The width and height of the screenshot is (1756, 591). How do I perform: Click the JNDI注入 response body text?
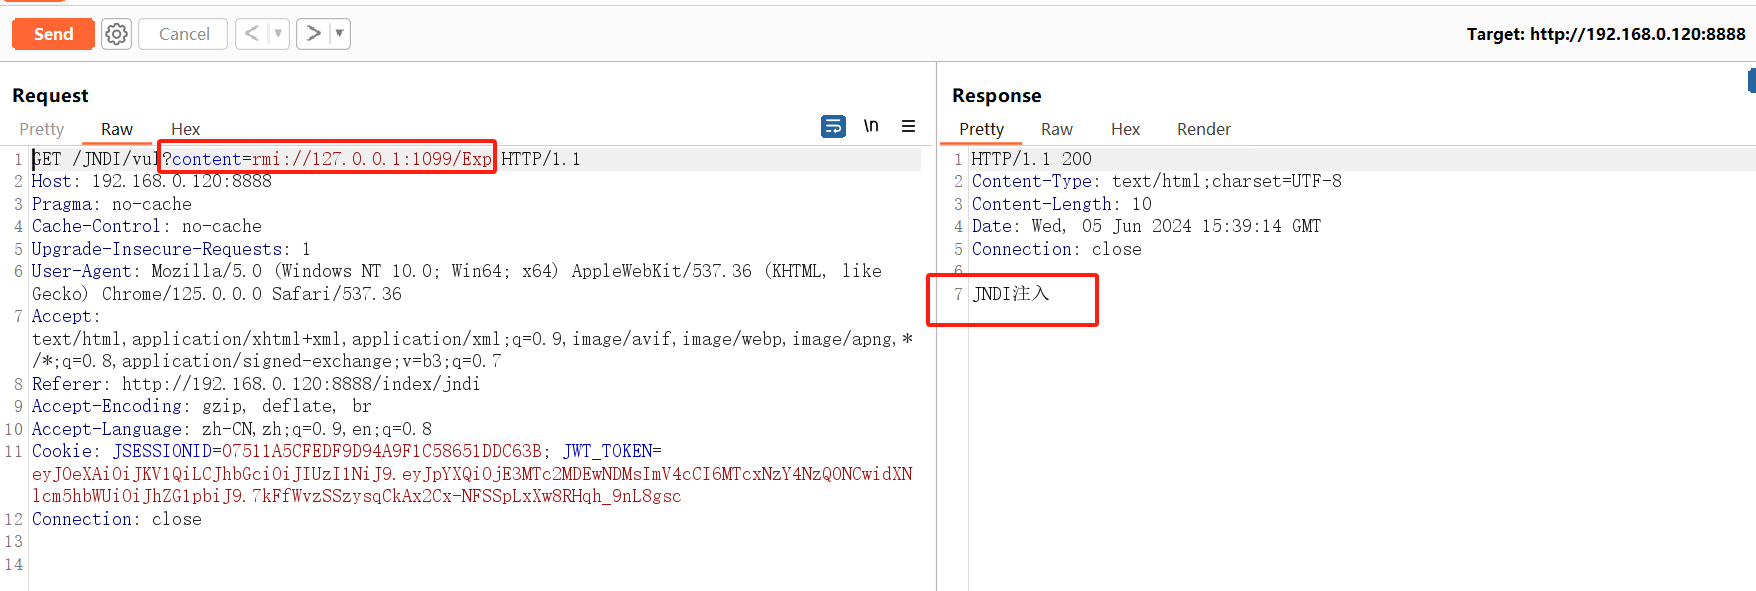click(1011, 294)
